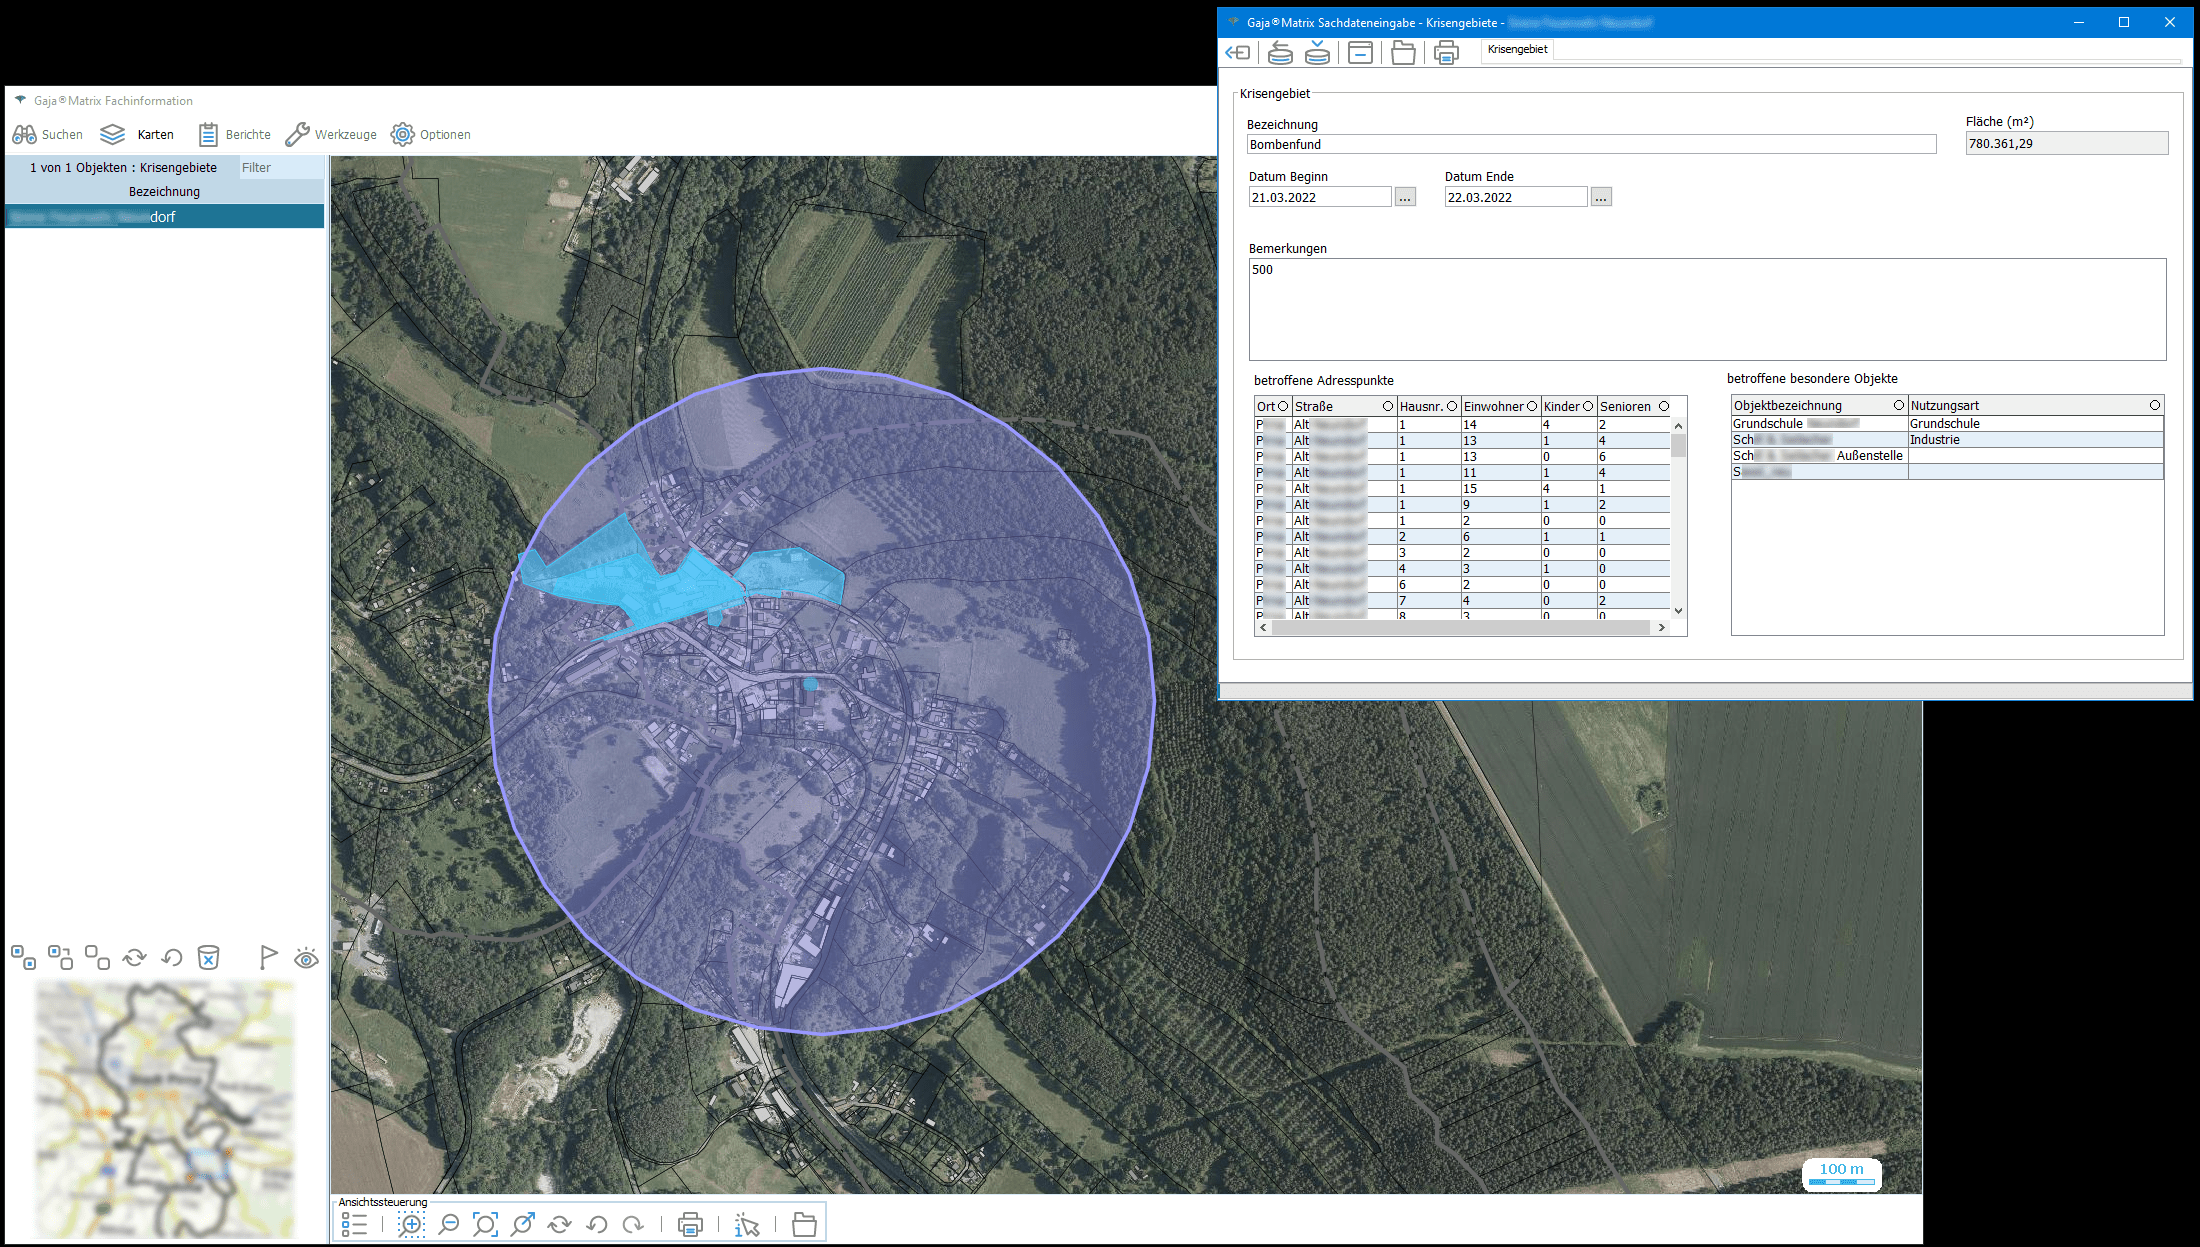Click the flag marker icon
Image resolution: width=2200 pixels, height=1247 pixels.
pos(268,958)
